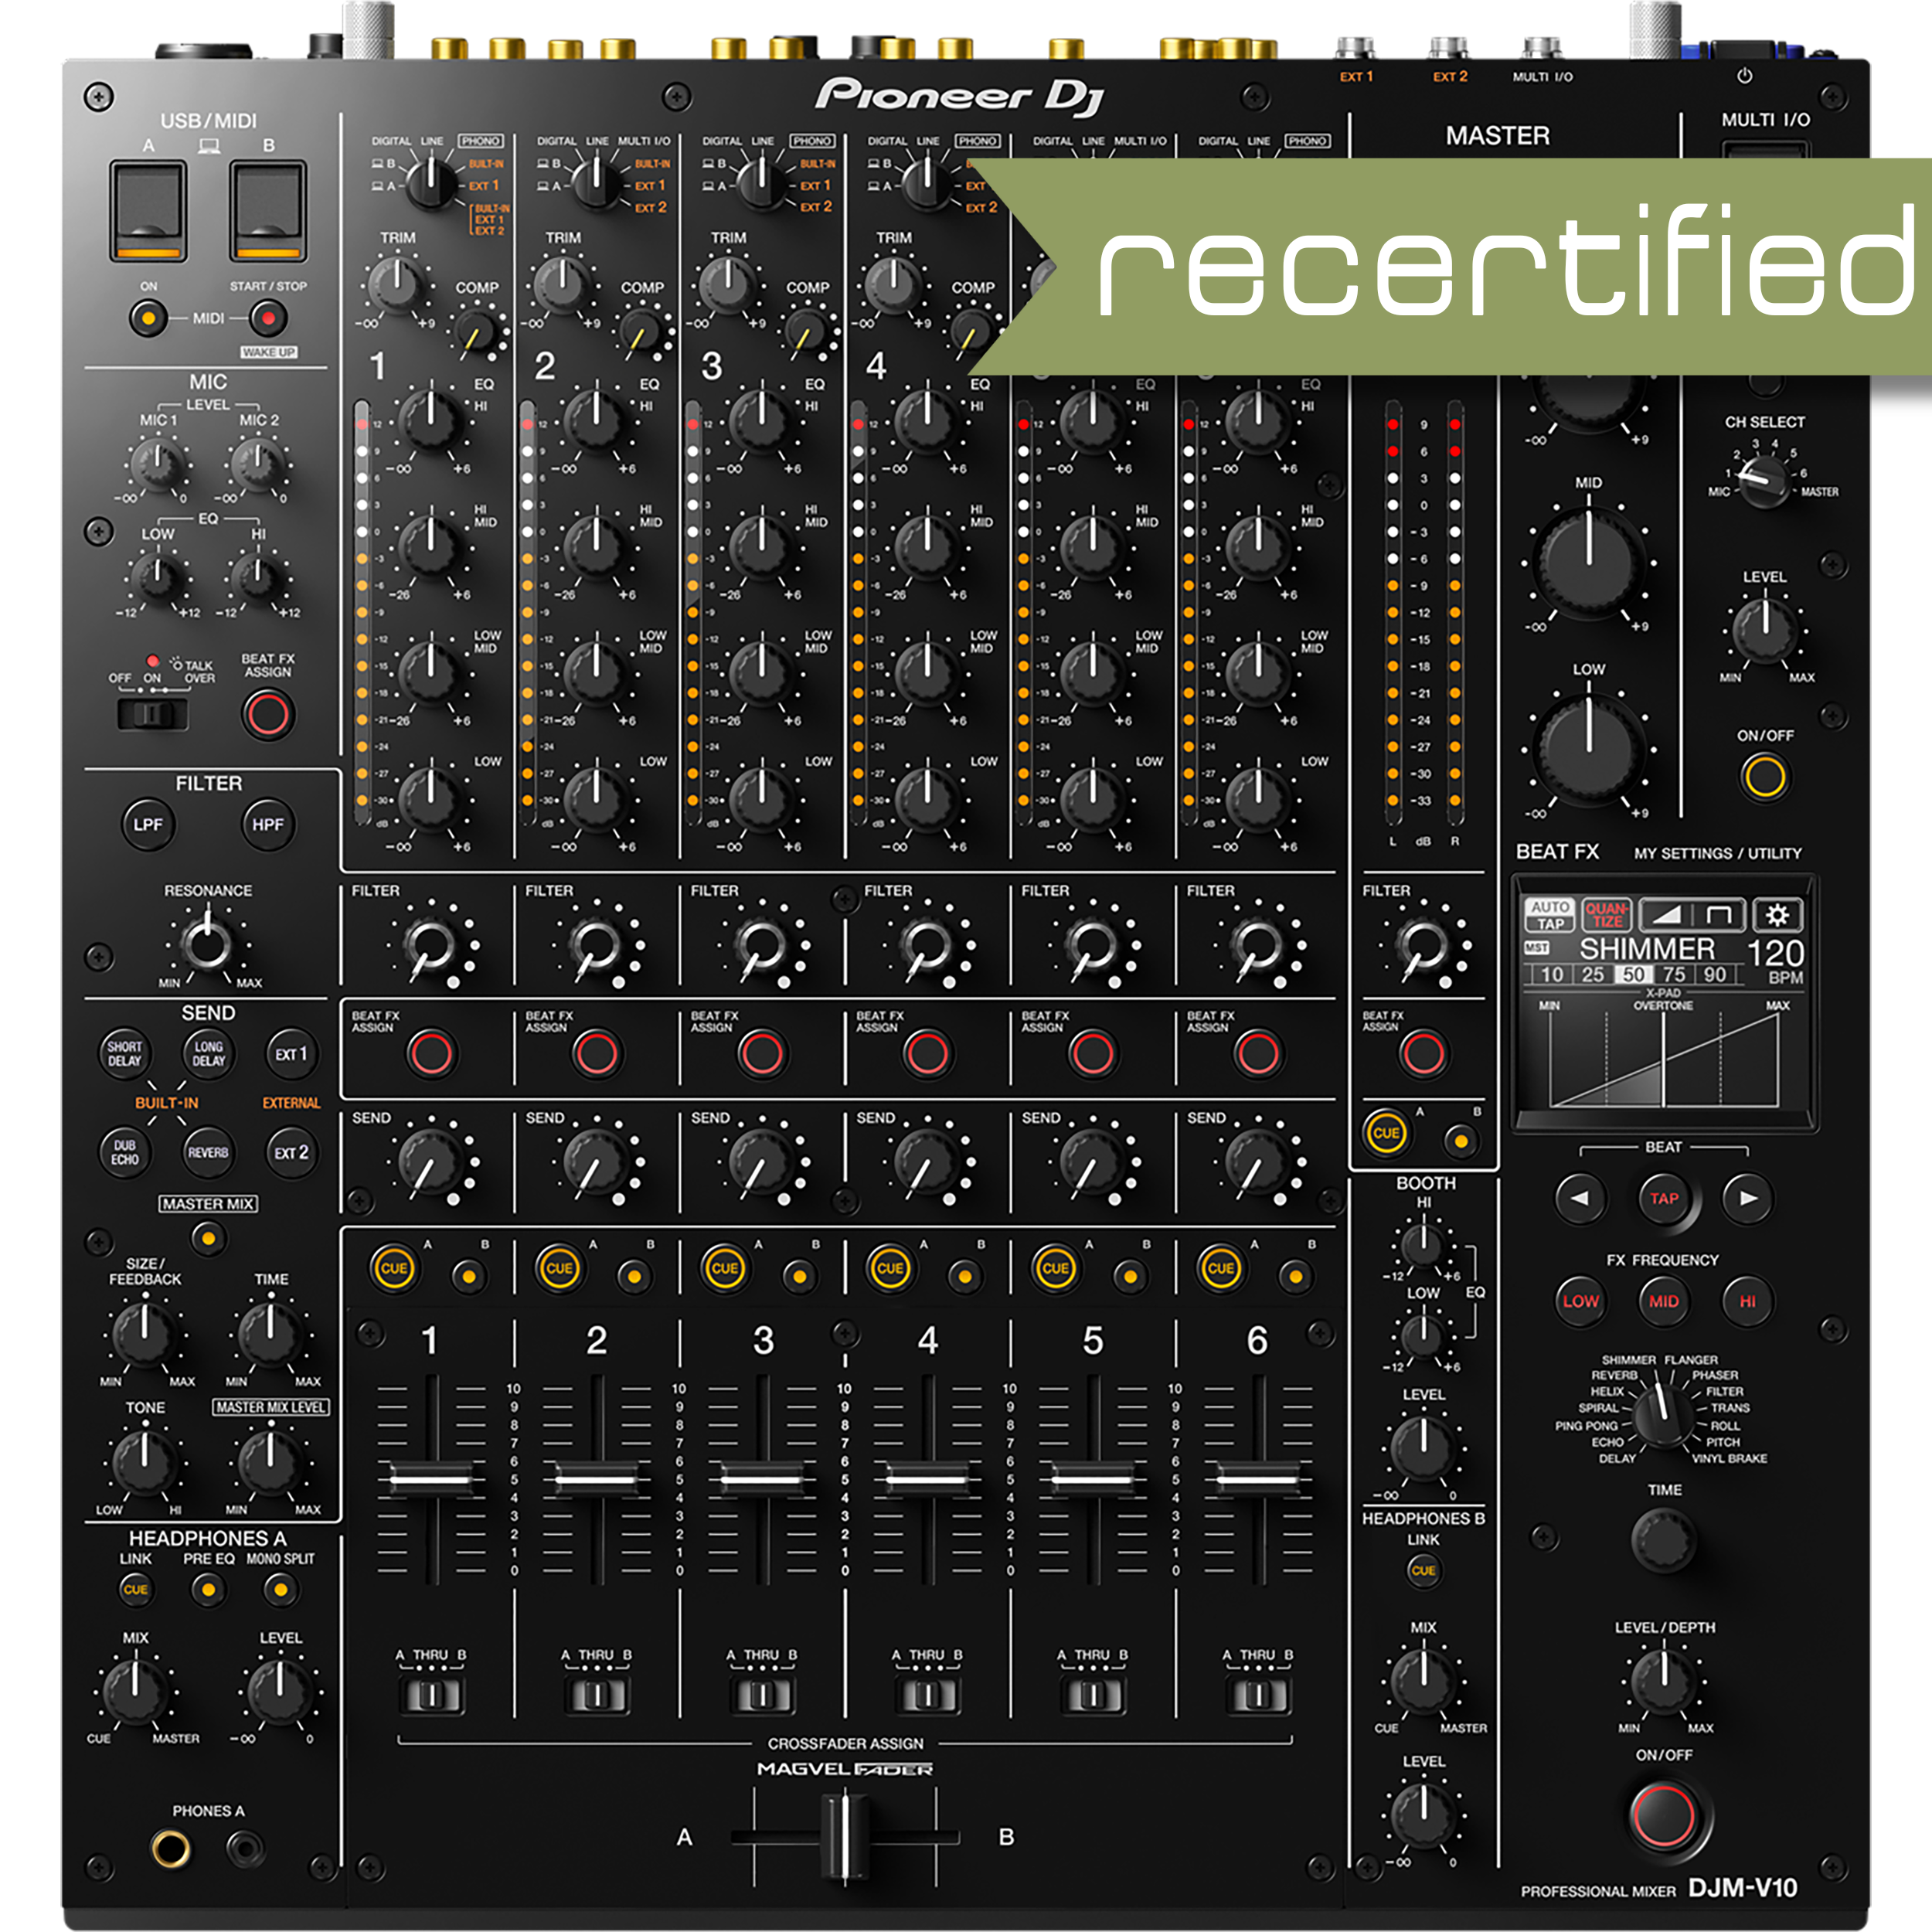Image resolution: width=1932 pixels, height=1932 pixels.
Task: Toggle the MULTI I/O ON/OFF button
Action: (x=1764, y=776)
